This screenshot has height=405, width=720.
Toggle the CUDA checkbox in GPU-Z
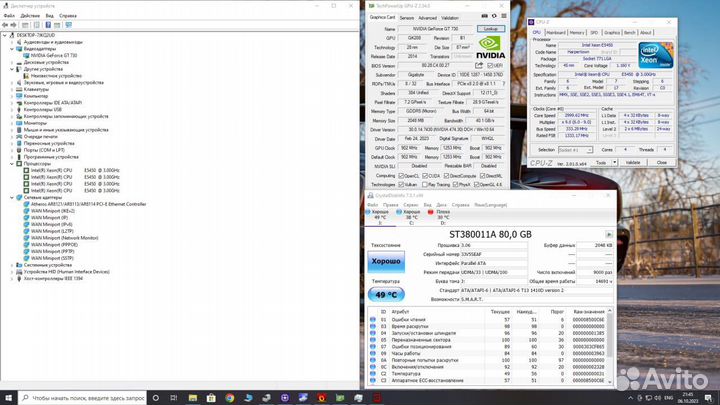(x=425, y=176)
